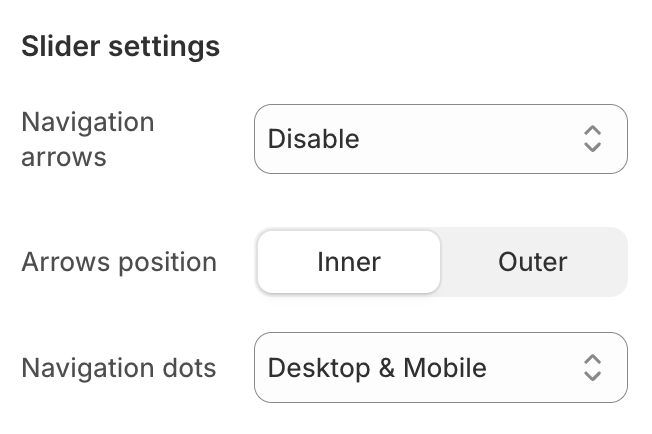Click the Desktop & Mobile value text

[377, 368]
